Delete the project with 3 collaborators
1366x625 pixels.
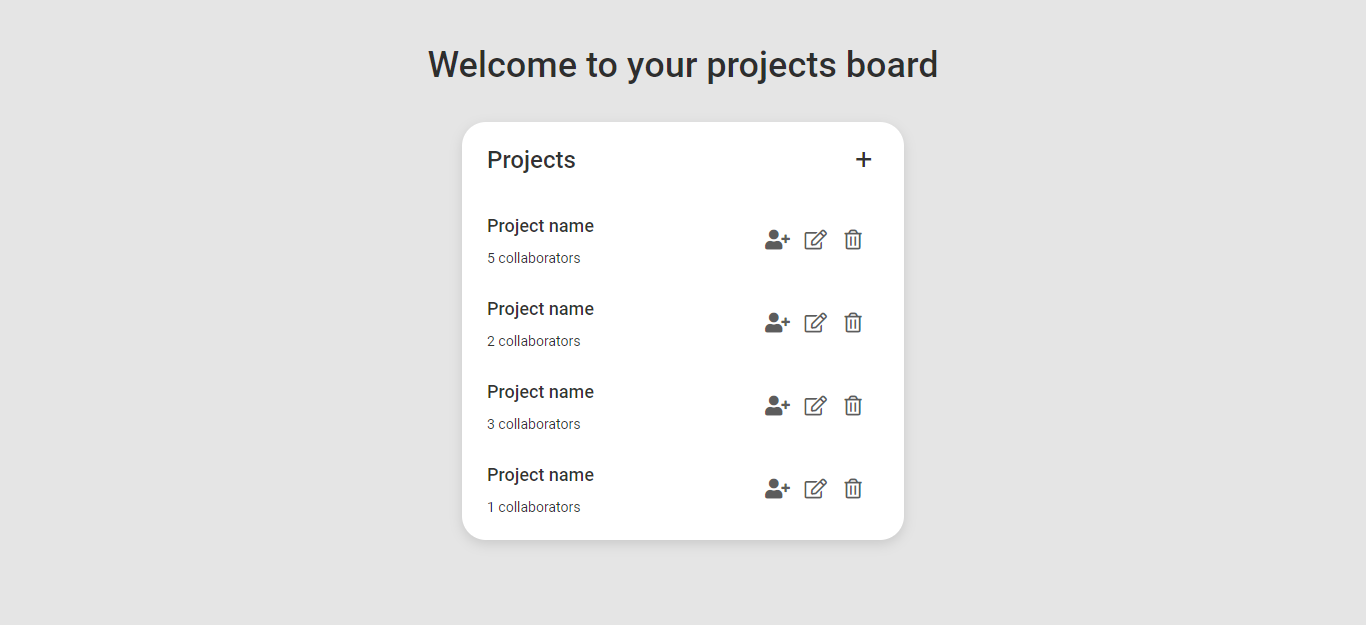tap(852, 406)
